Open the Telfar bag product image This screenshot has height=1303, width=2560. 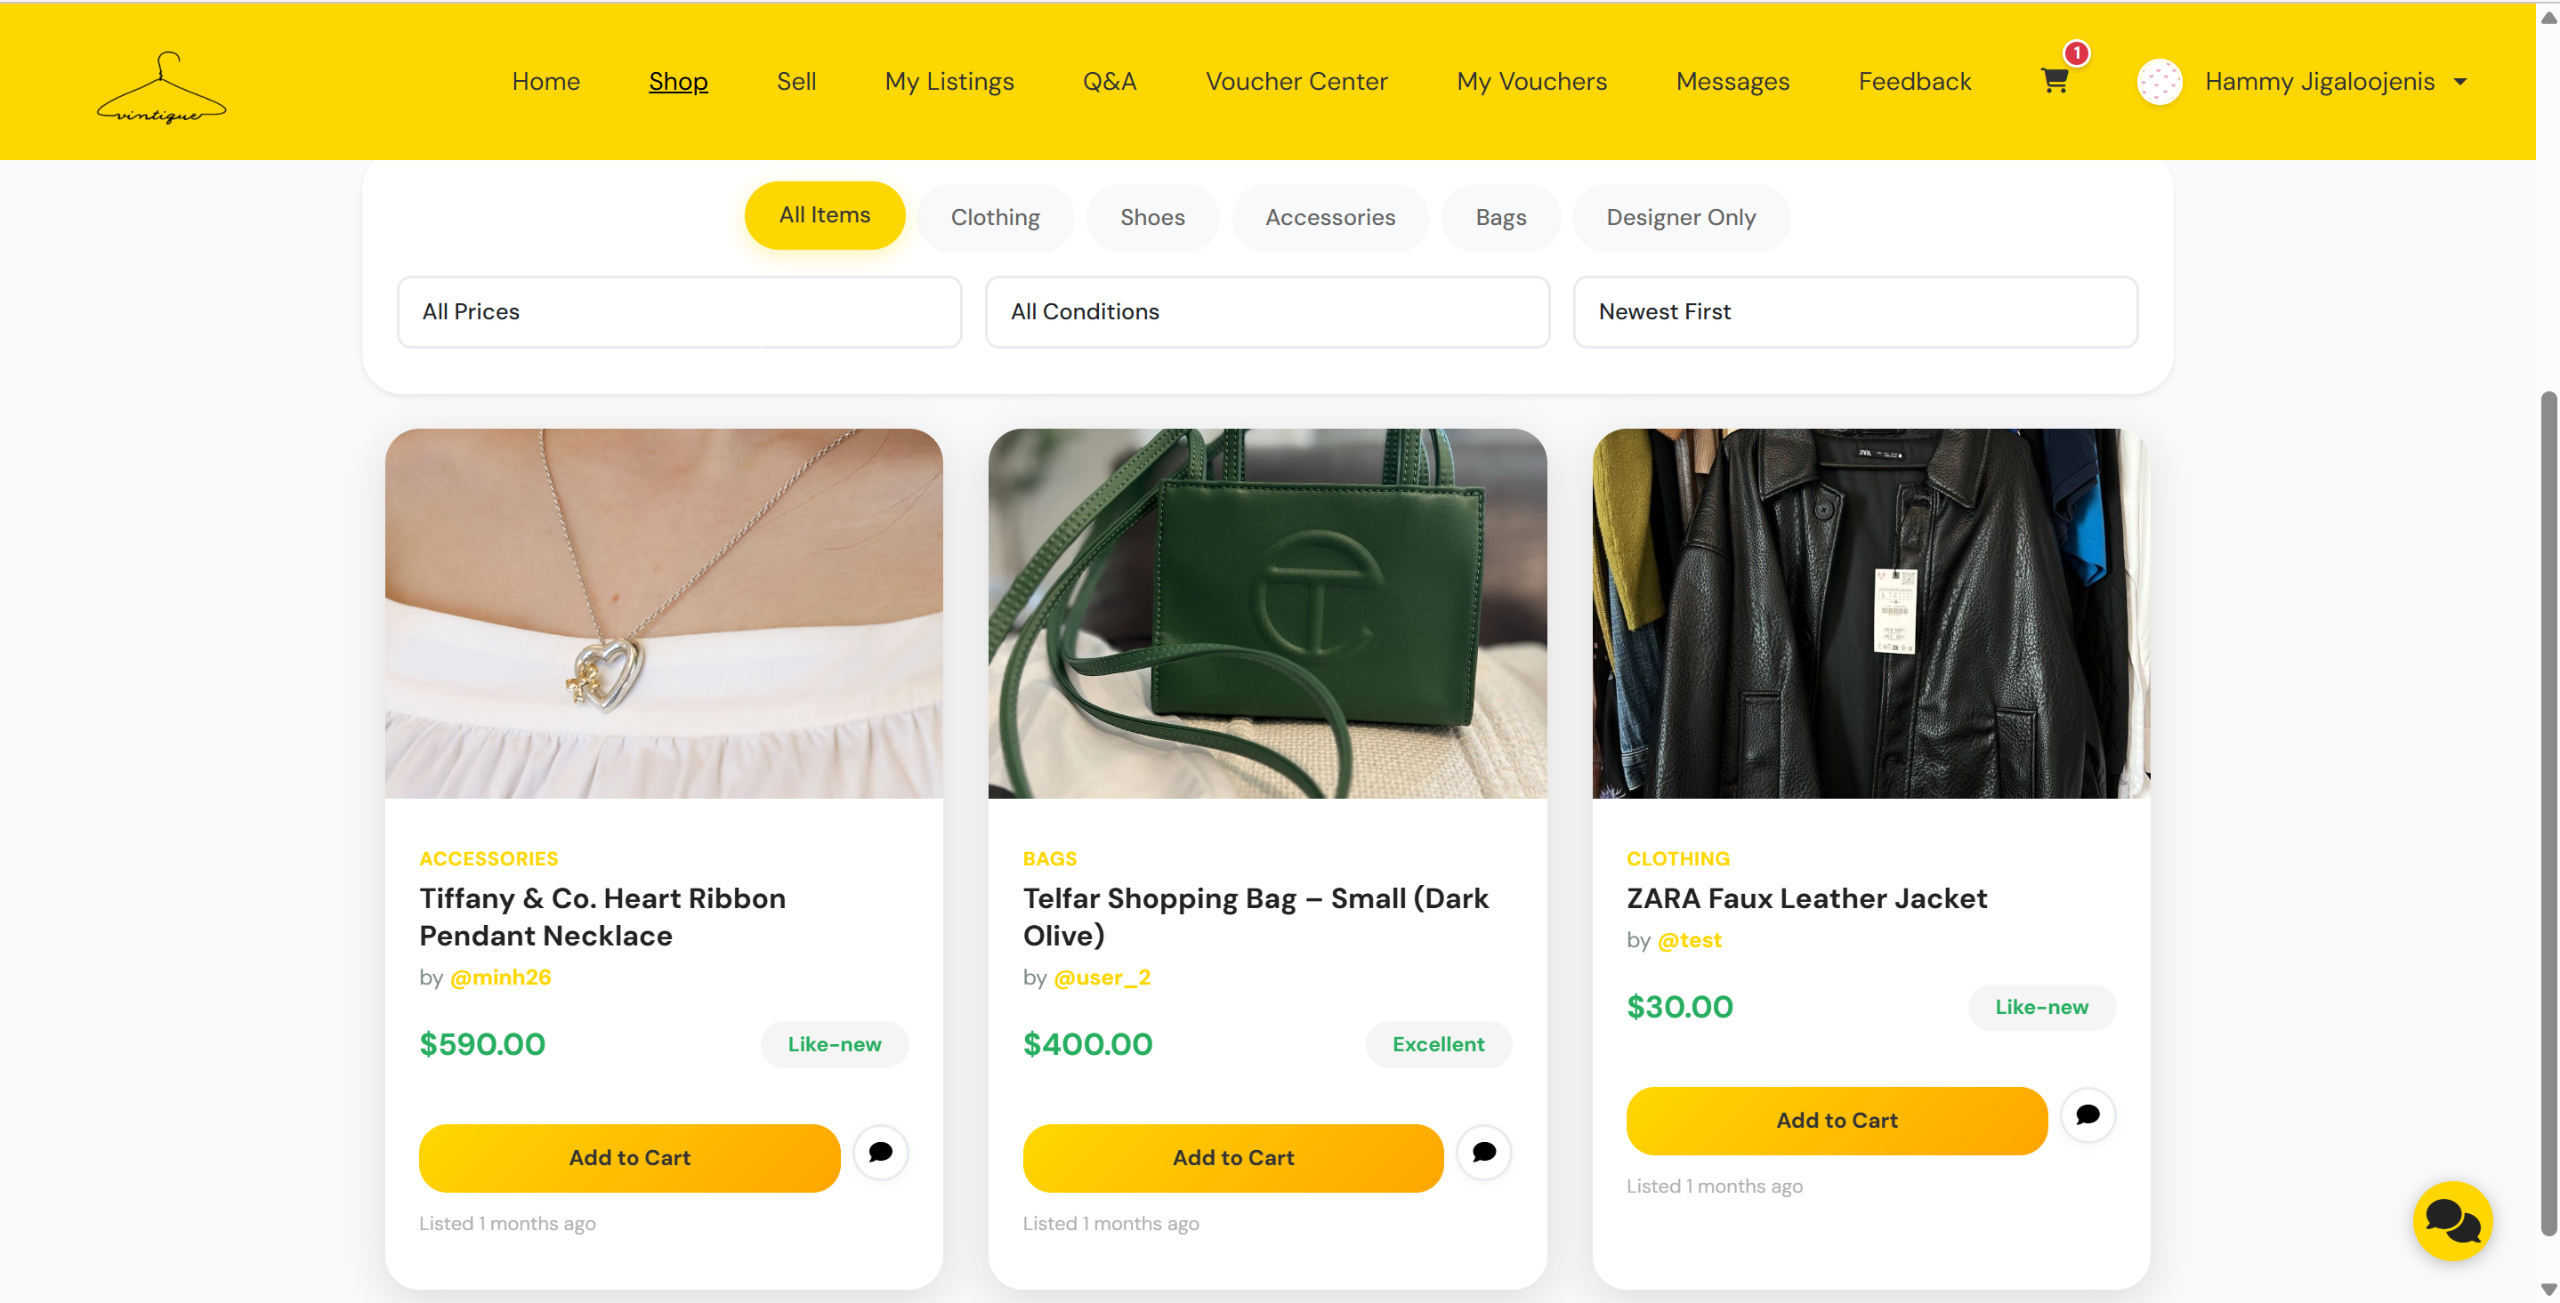(x=1267, y=613)
